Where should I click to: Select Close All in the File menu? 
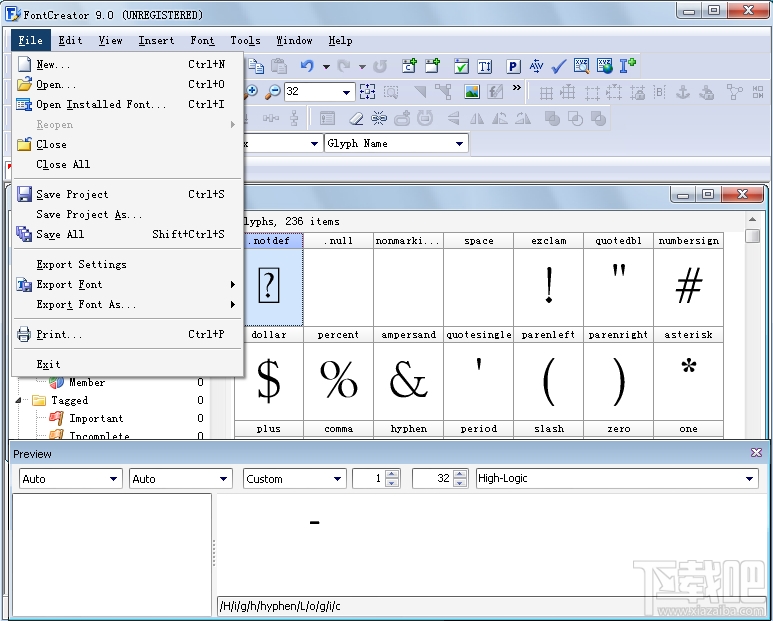(x=128, y=165)
